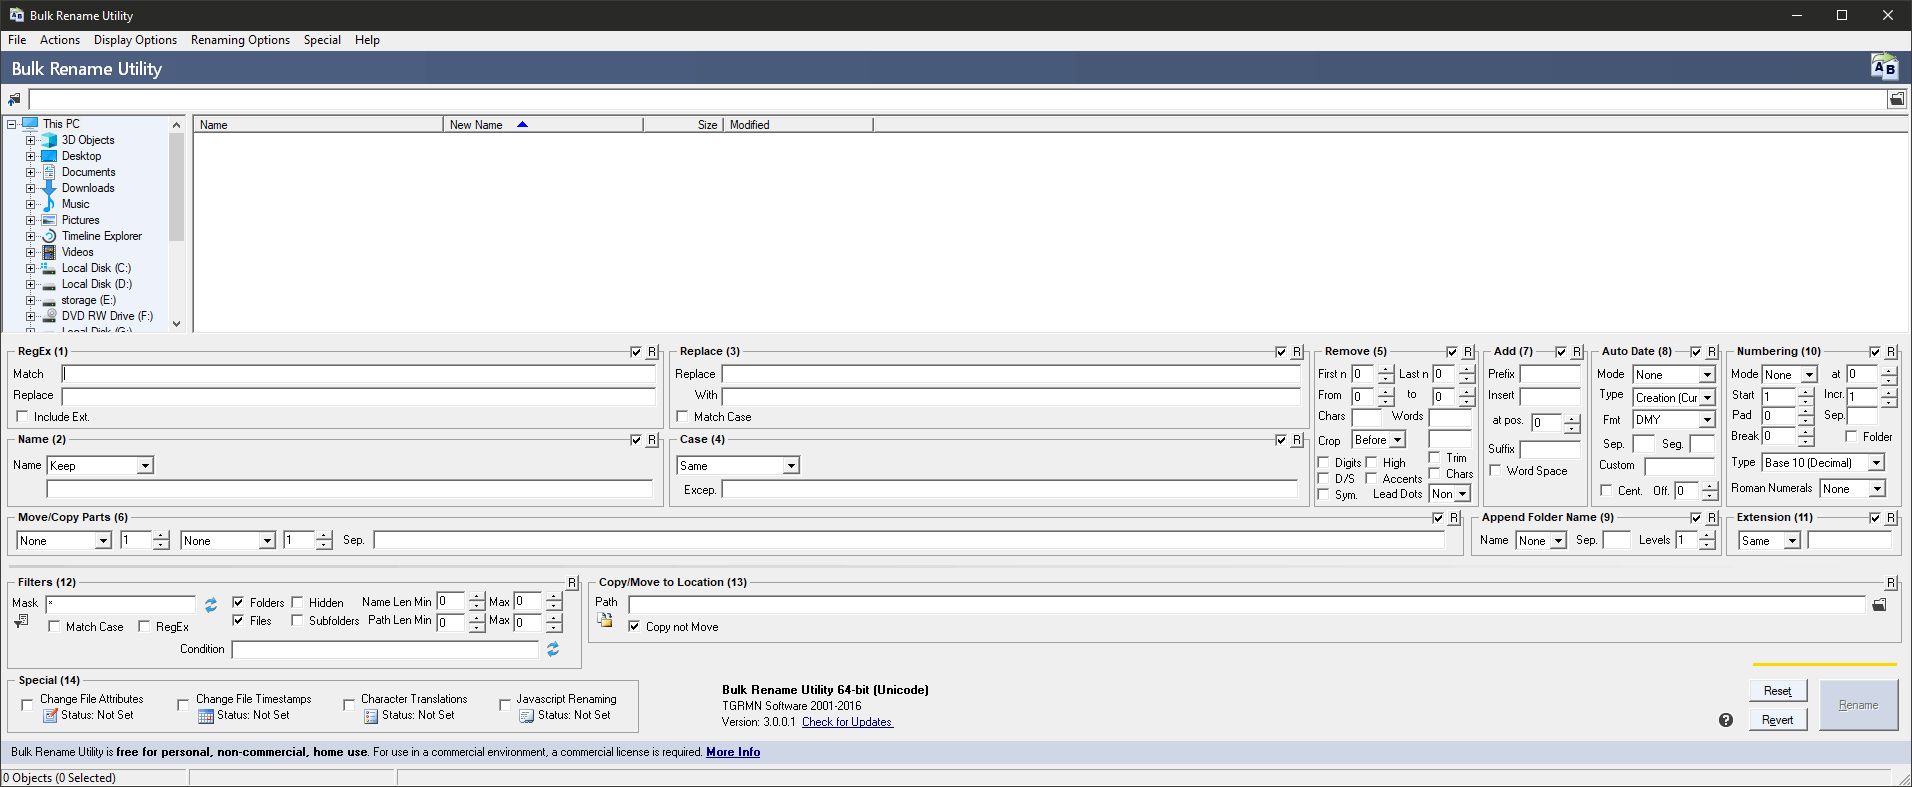1912x787 pixels.
Task: Open the Javascript Renaming status icon
Action: [x=527, y=716]
